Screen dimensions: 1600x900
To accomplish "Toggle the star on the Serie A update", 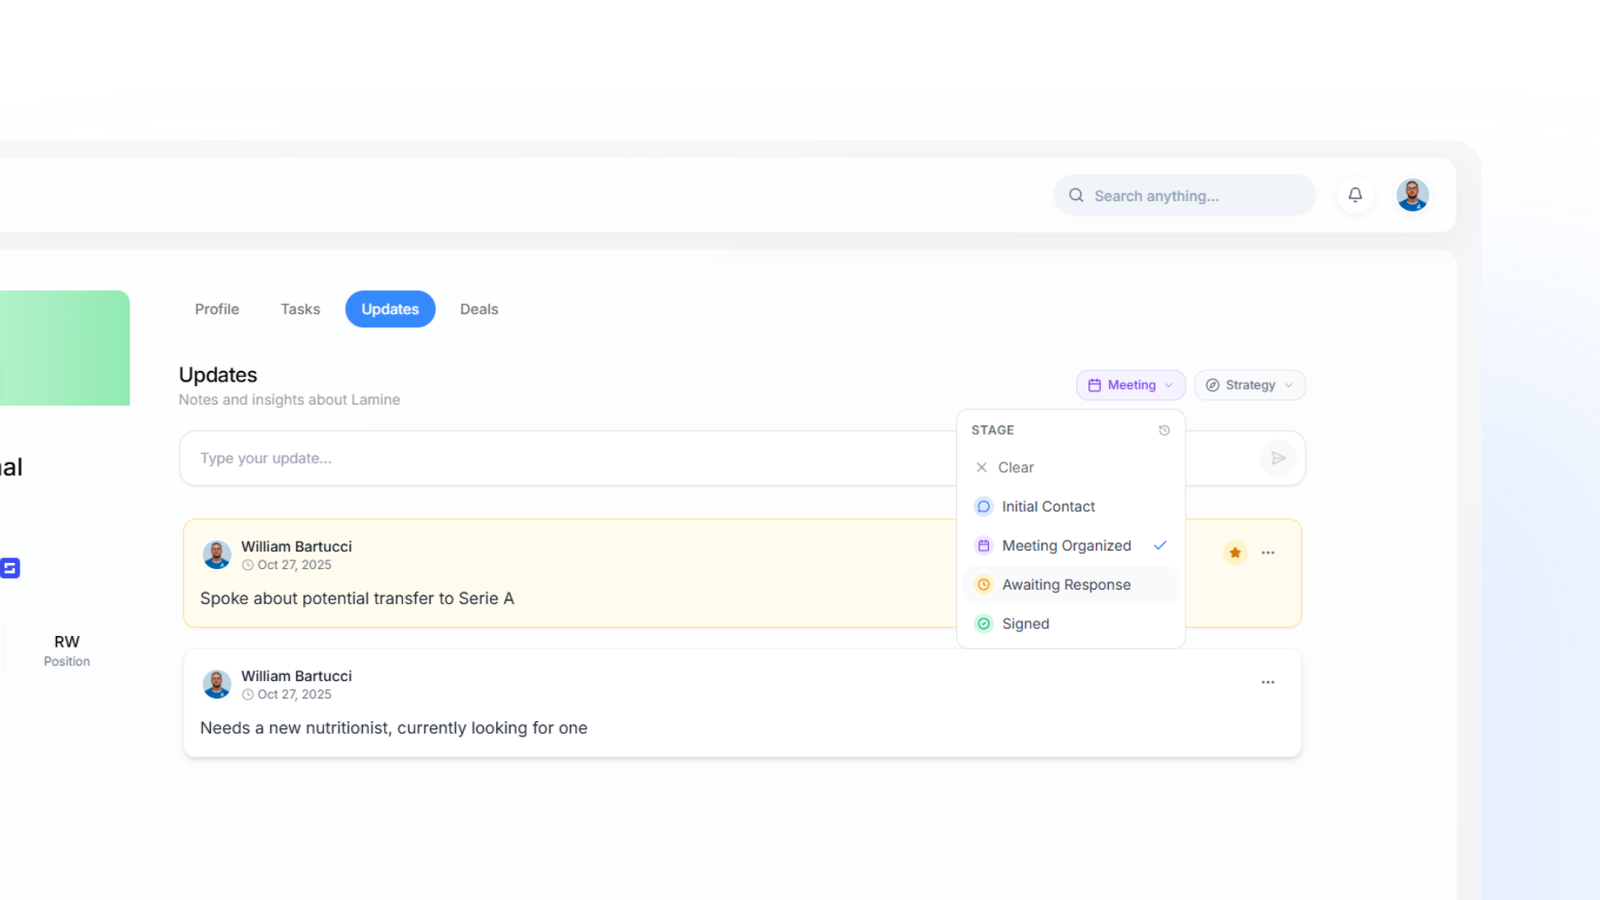I will coord(1235,552).
